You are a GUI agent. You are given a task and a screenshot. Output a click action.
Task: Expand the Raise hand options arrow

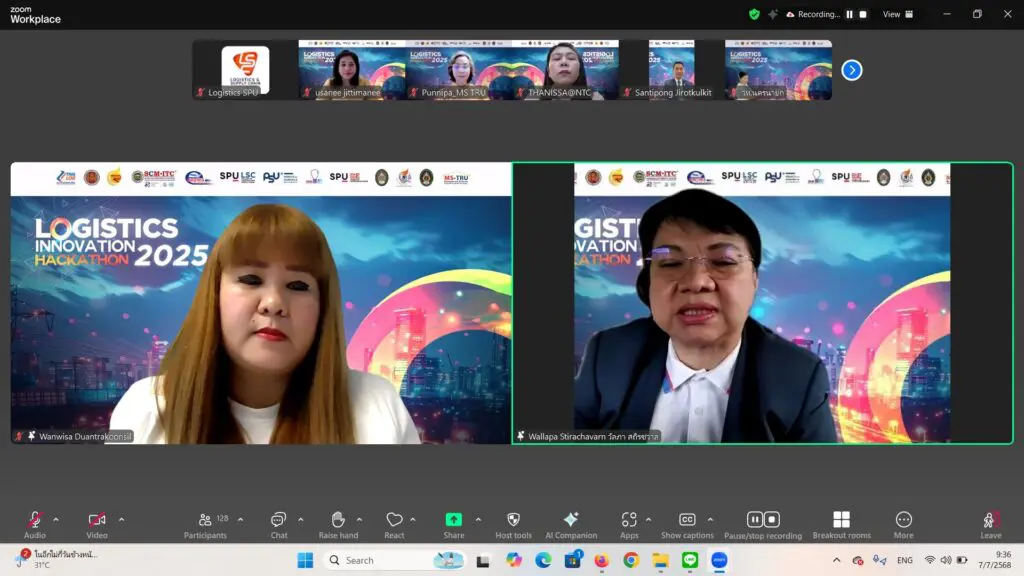359,520
